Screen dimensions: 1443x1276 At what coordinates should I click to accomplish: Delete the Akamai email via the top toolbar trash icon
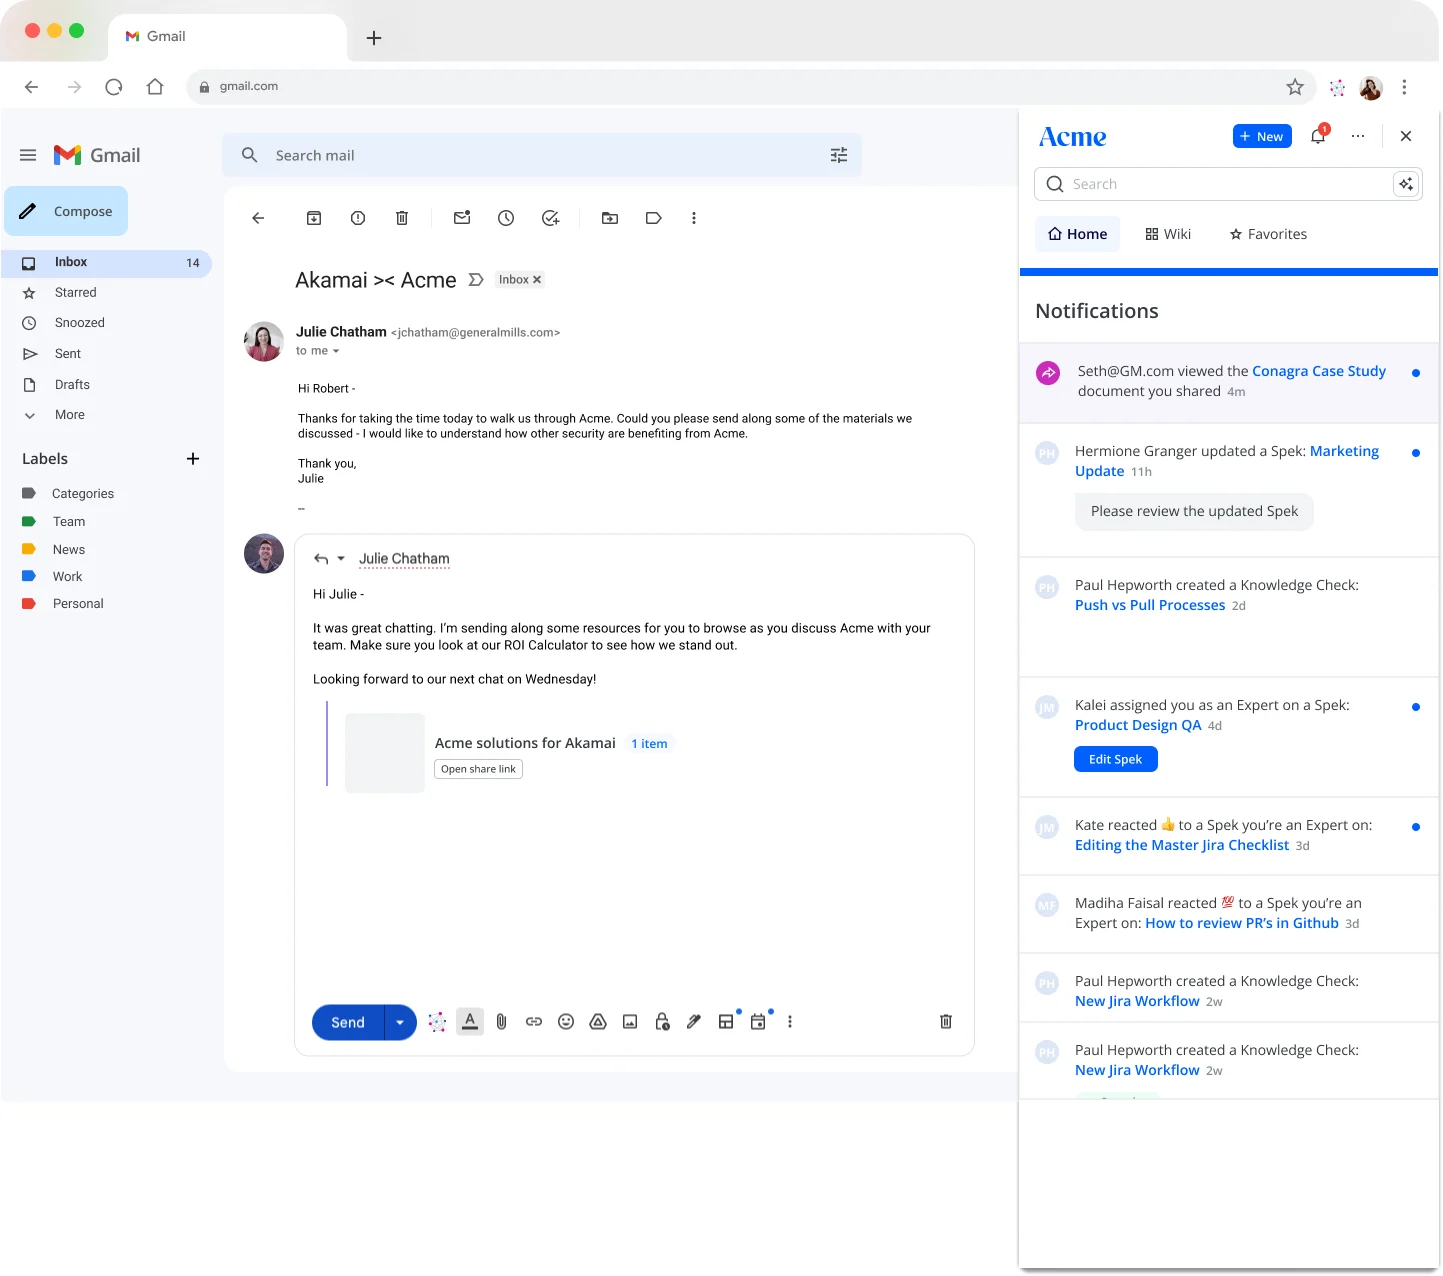402,218
